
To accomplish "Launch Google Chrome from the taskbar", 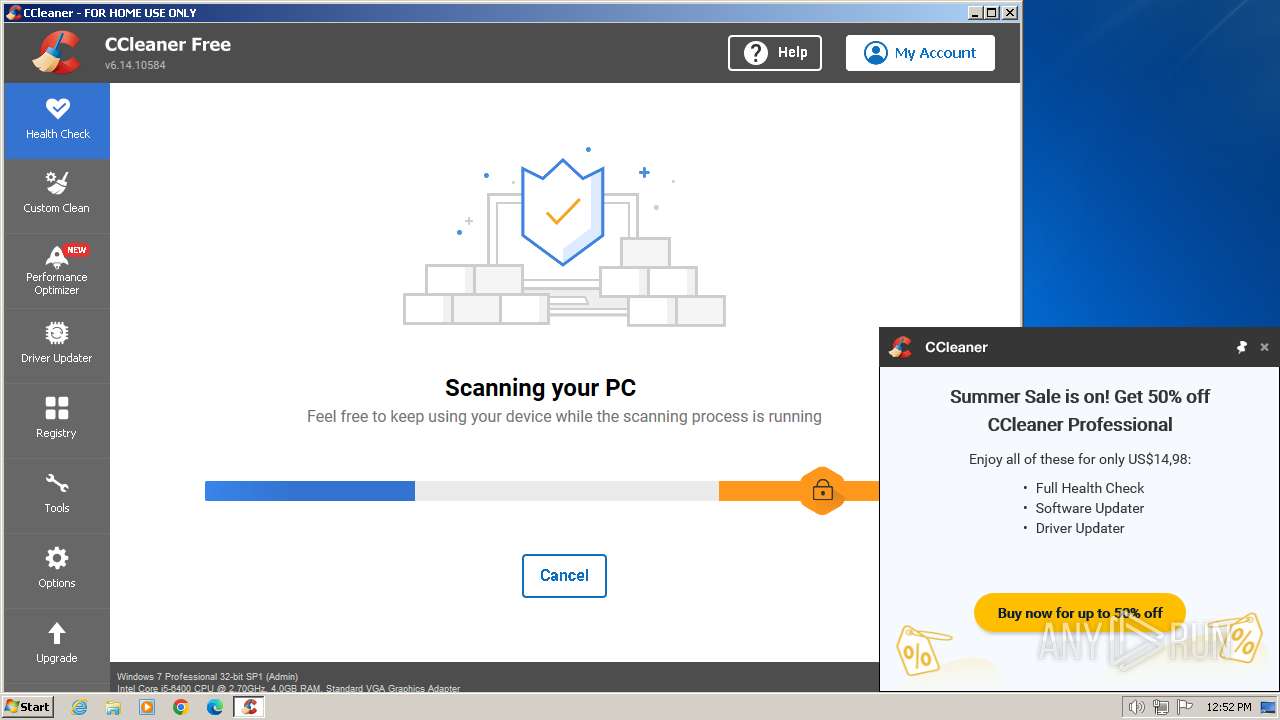I will coord(181,707).
